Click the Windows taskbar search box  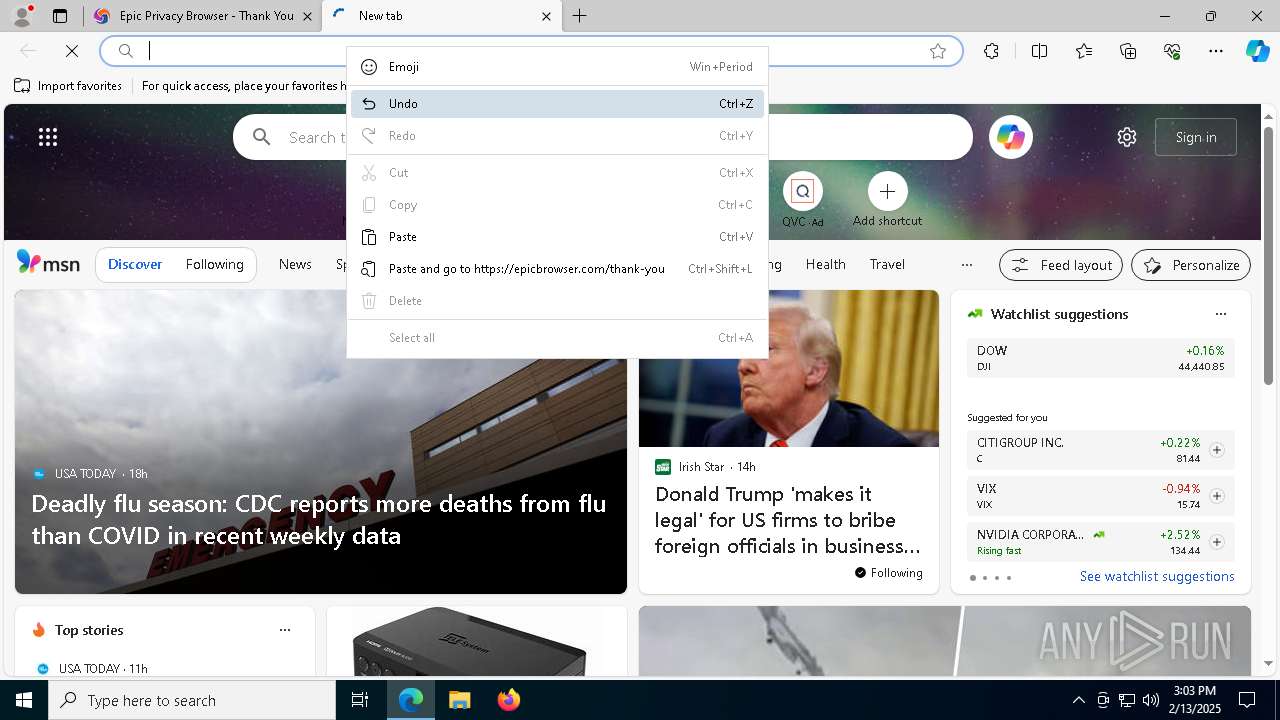(x=192, y=700)
